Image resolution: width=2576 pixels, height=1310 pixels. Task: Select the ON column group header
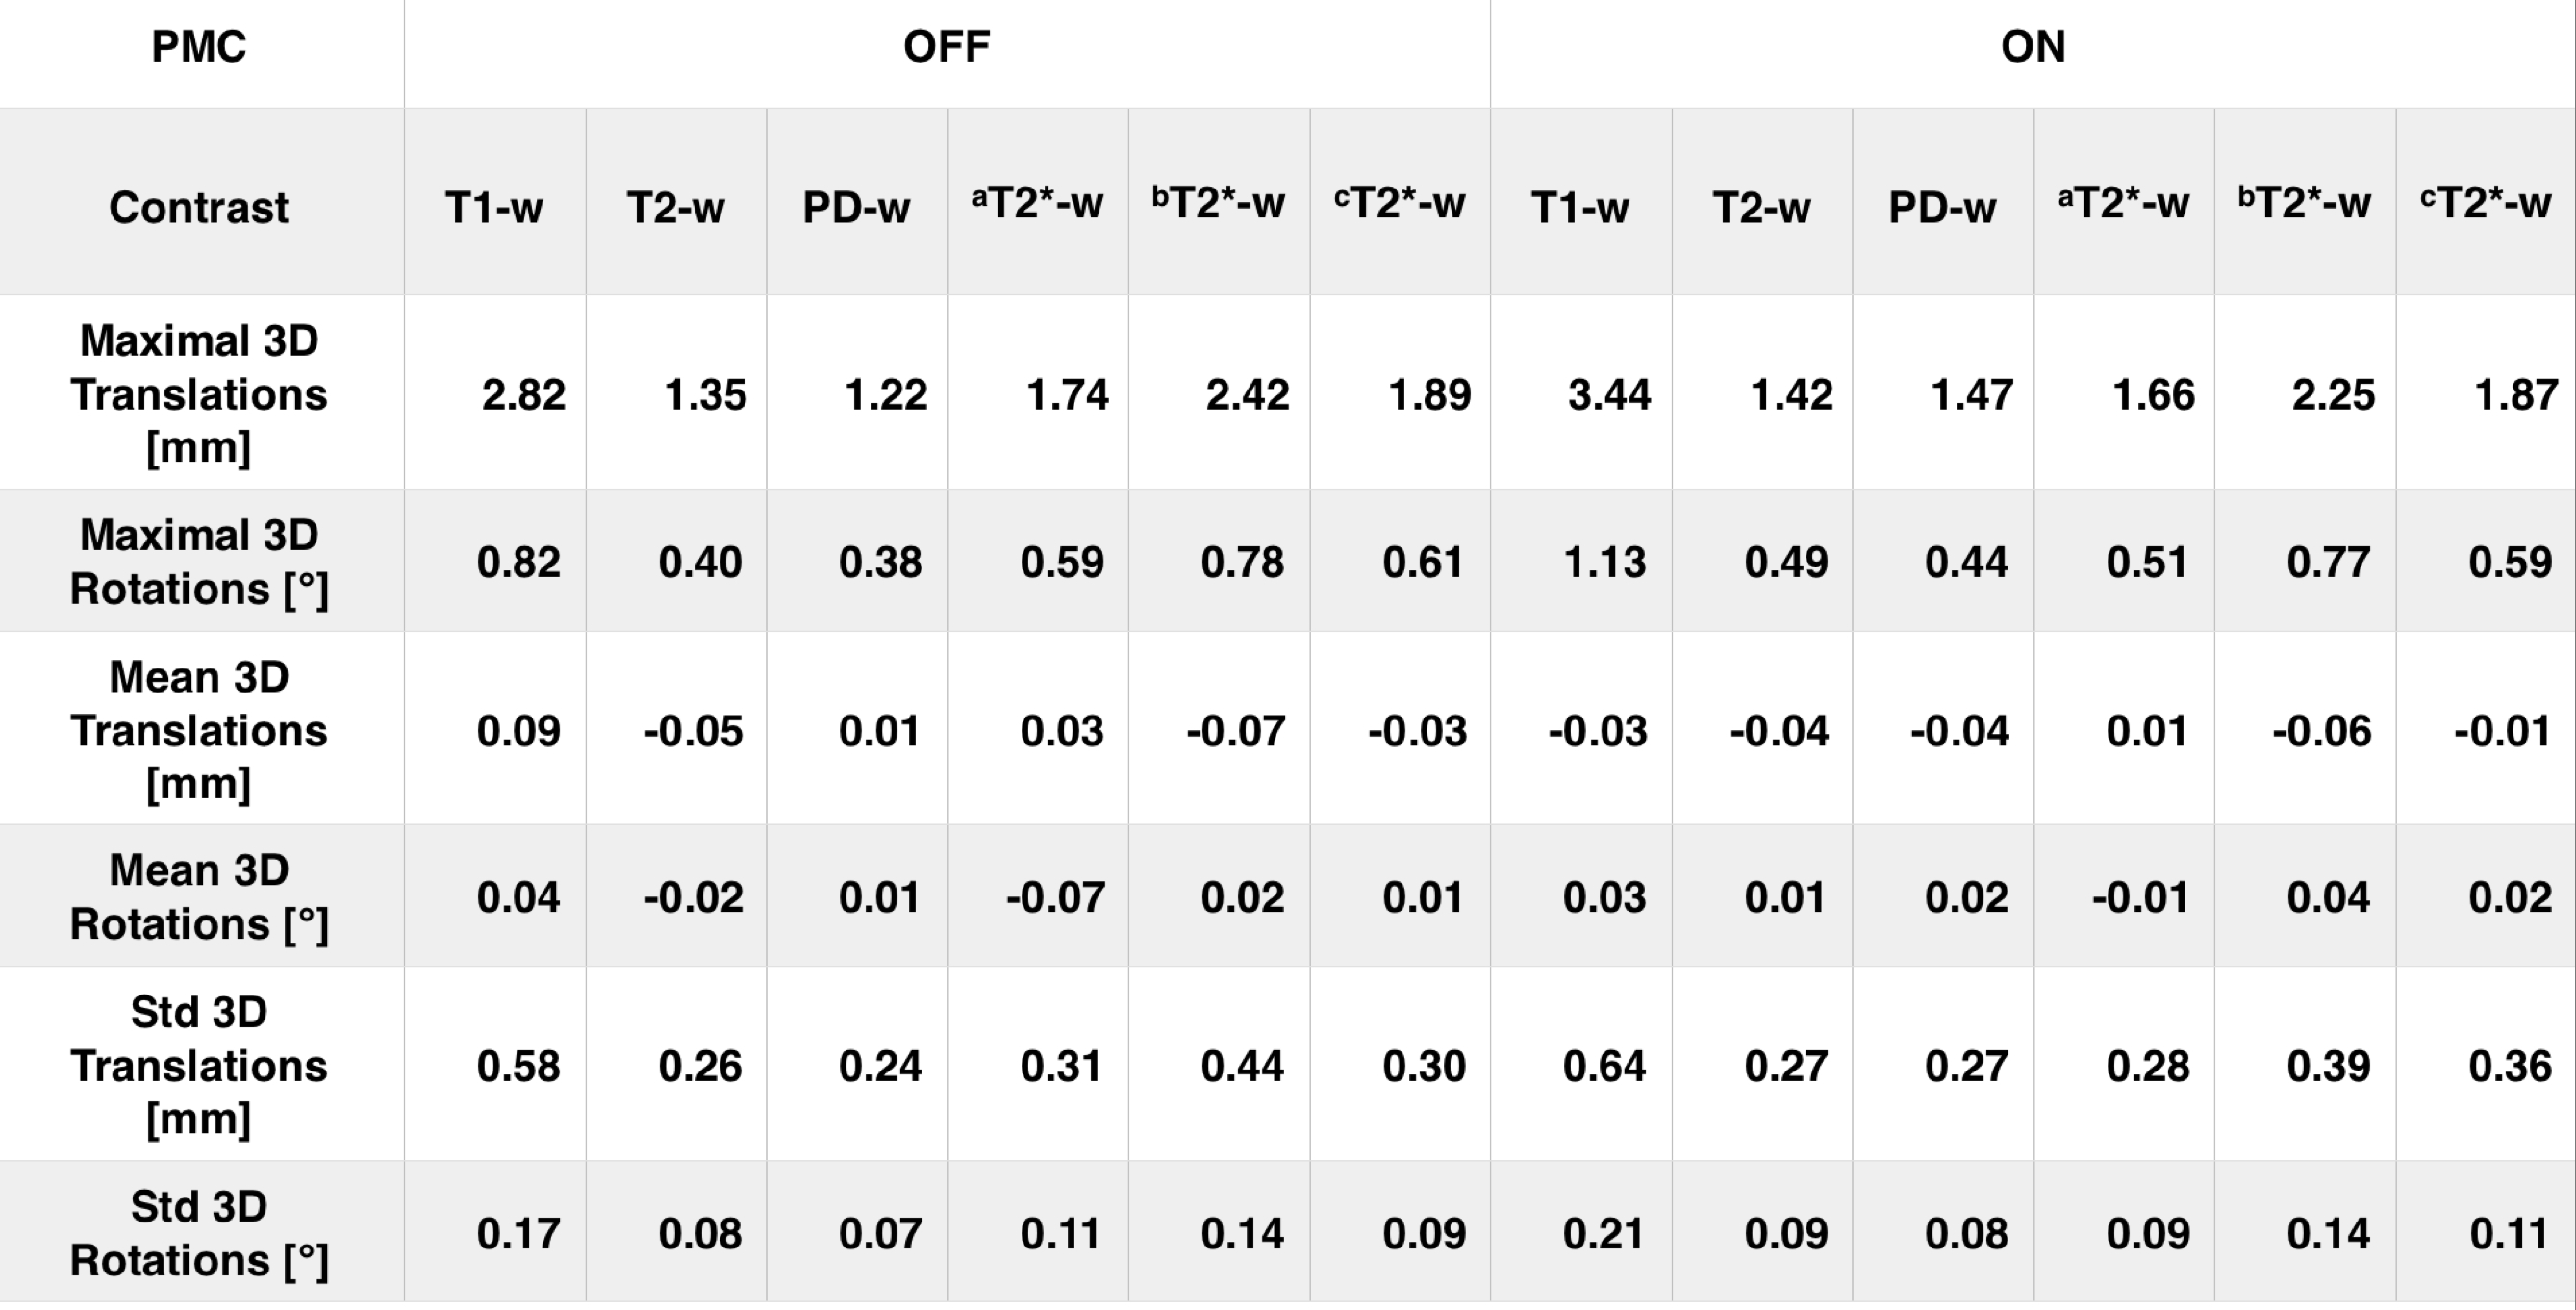pyautogui.click(x=2032, y=47)
